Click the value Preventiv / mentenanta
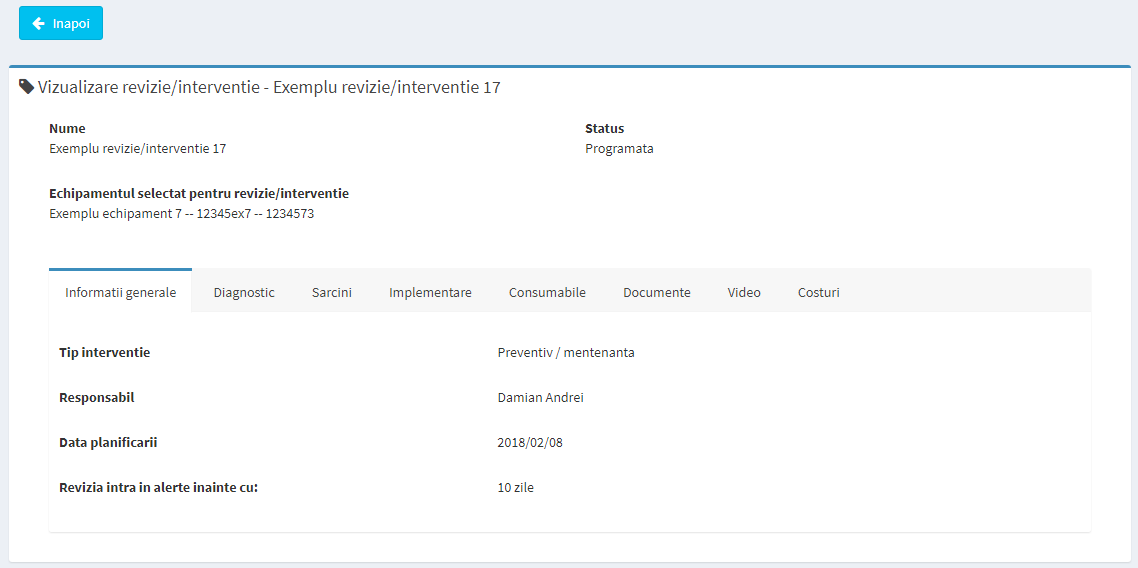The width and height of the screenshot is (1138, 568). 566,353
